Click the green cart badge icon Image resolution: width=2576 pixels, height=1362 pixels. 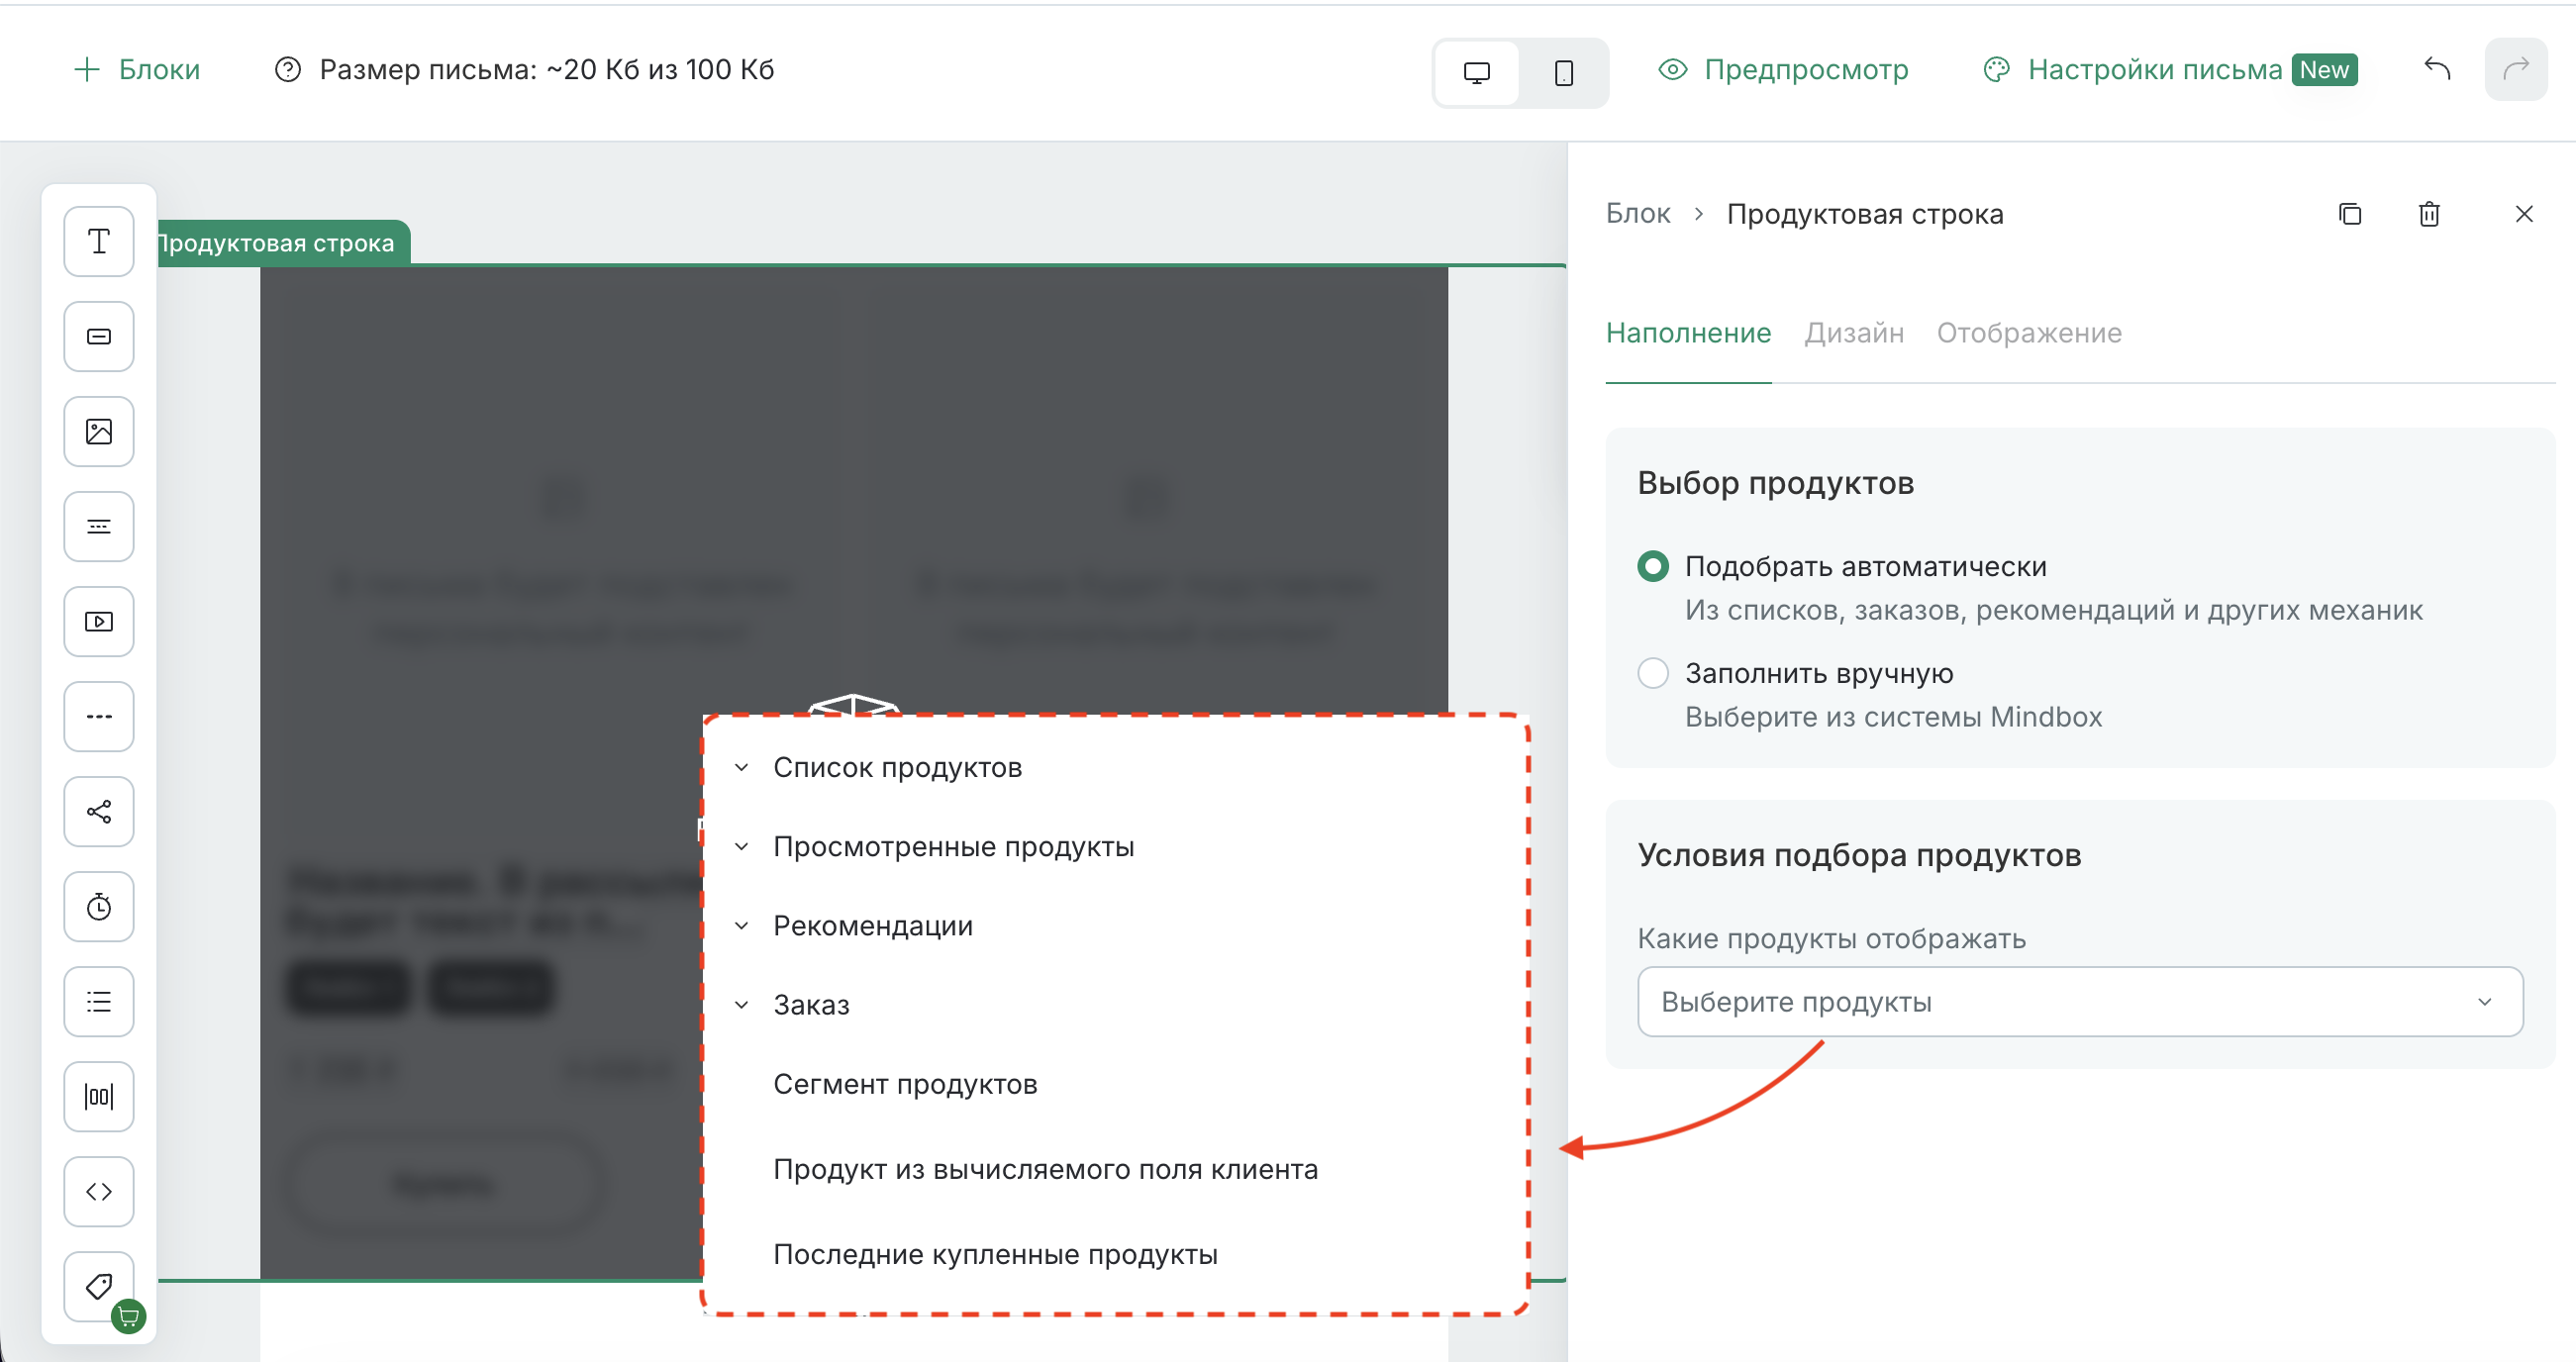point(128,1317)
